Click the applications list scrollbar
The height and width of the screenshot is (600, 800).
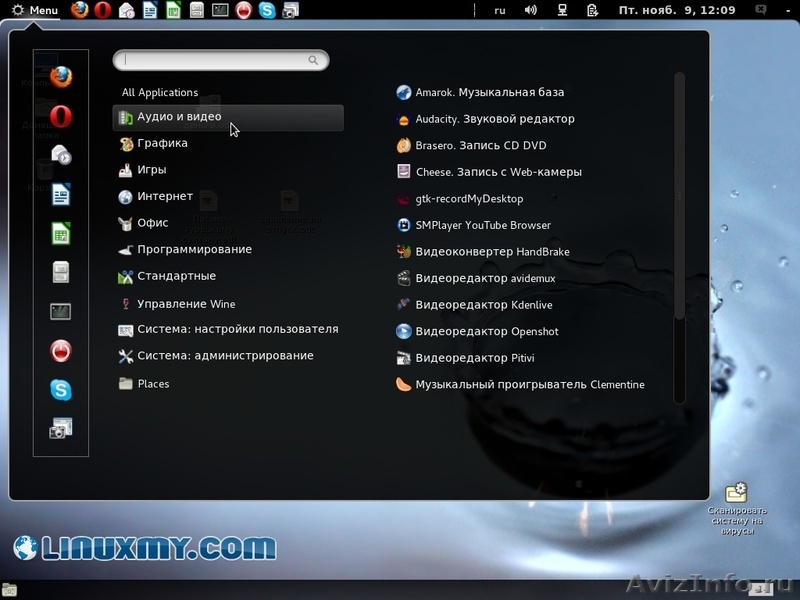click(x=679, y=196)
